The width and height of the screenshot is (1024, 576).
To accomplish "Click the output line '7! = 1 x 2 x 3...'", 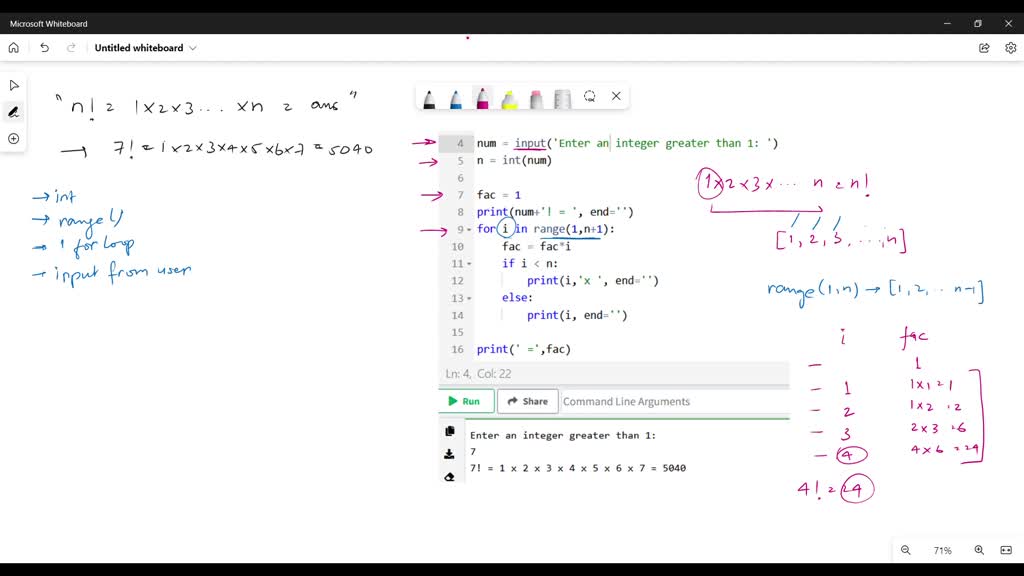I will click(x=578, y=468).
